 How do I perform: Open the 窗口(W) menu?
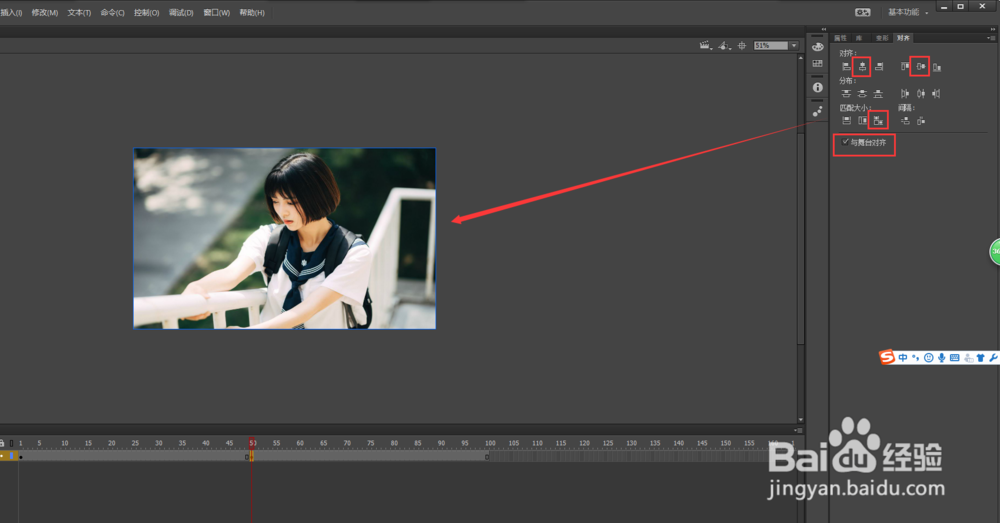[216, 13]
